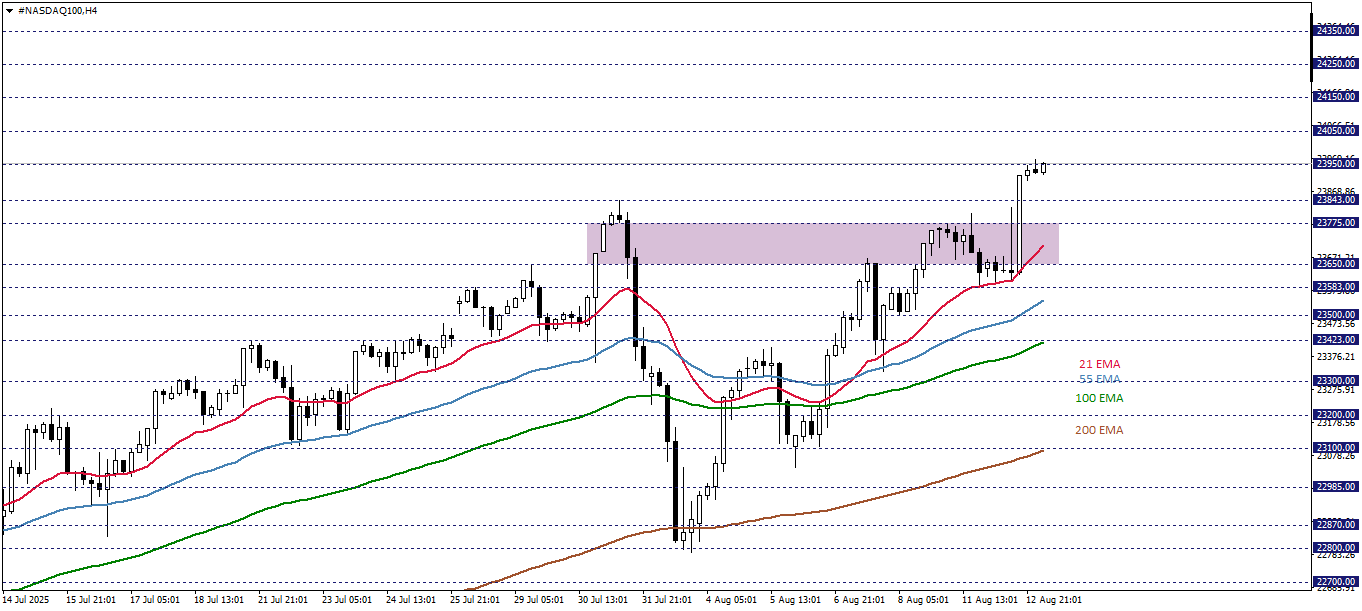Screen dimensions: 1362x611
Task: Click the 18 Jul 13:01 time label
Action: click(x=218, y=600)
